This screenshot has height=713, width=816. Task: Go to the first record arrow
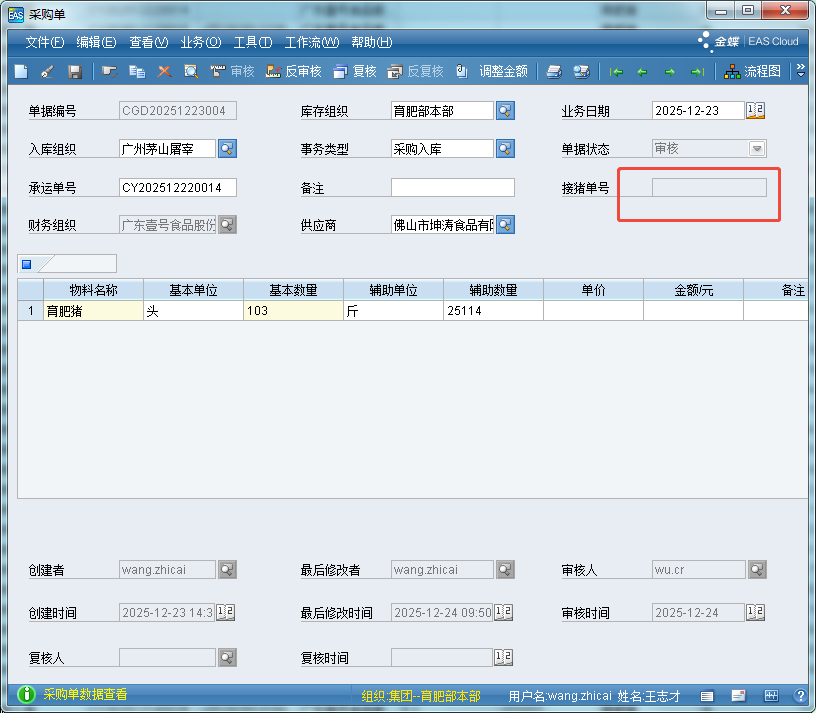[617, 72]
